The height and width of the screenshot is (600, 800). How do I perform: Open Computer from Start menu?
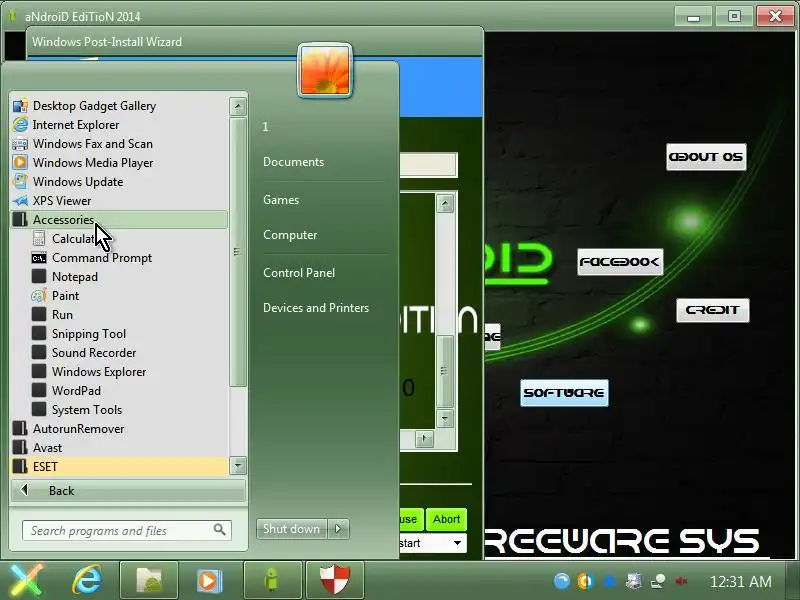[290, 235]
